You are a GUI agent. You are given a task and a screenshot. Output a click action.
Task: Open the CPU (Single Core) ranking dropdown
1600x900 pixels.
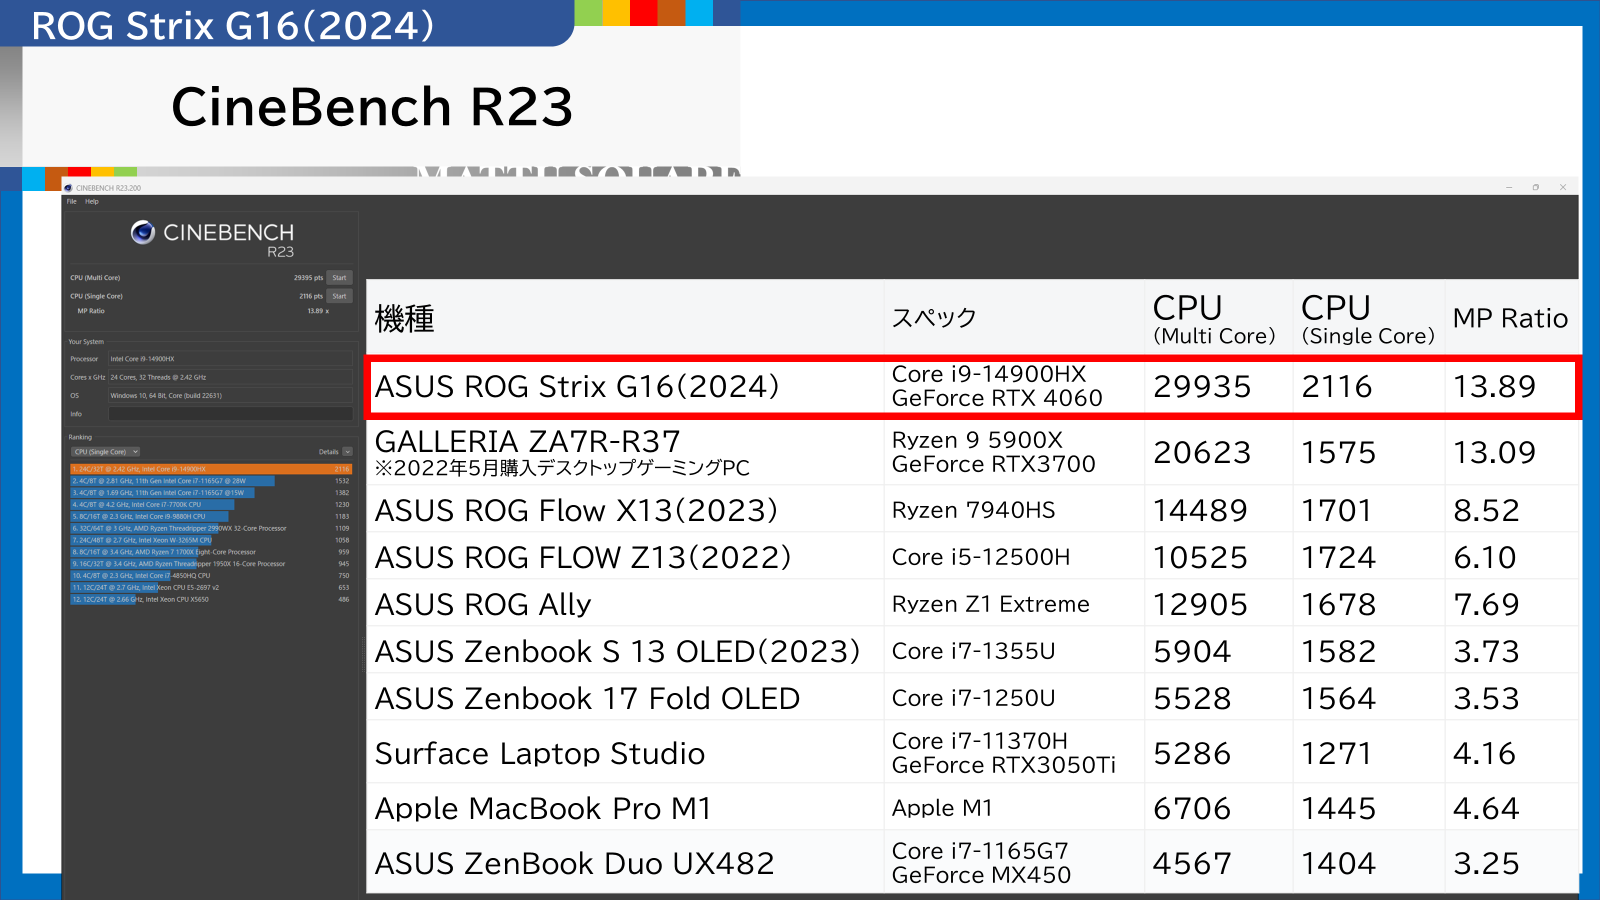tap(105, 452)
